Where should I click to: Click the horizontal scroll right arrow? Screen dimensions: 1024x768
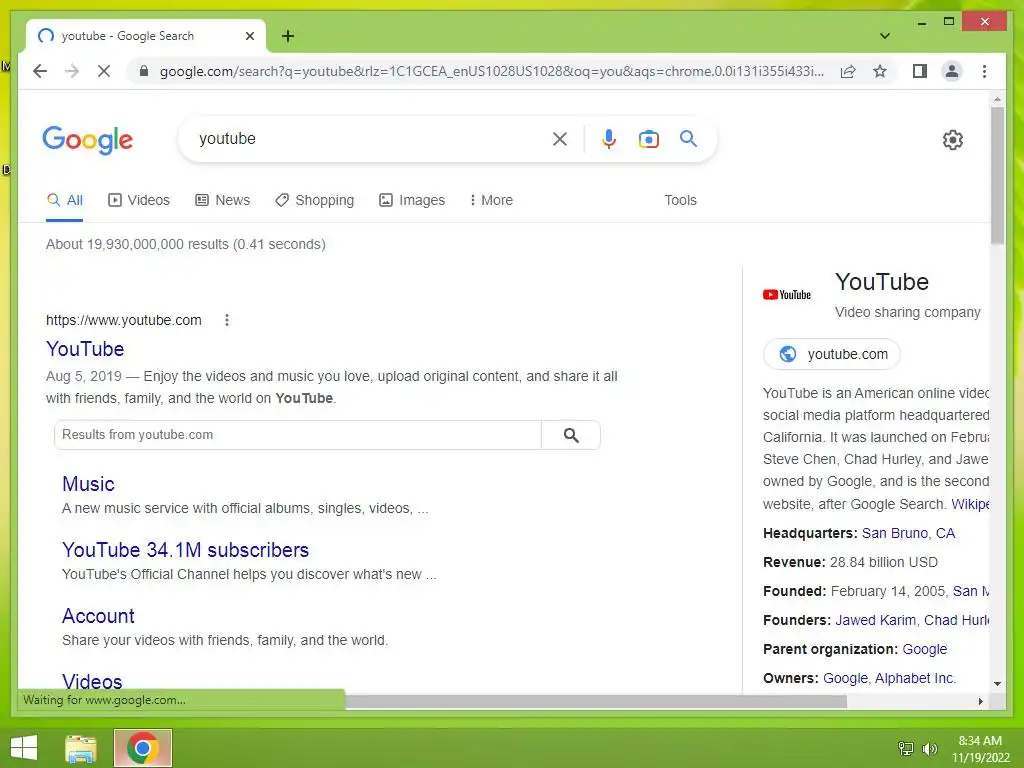[x=980, y=701]
